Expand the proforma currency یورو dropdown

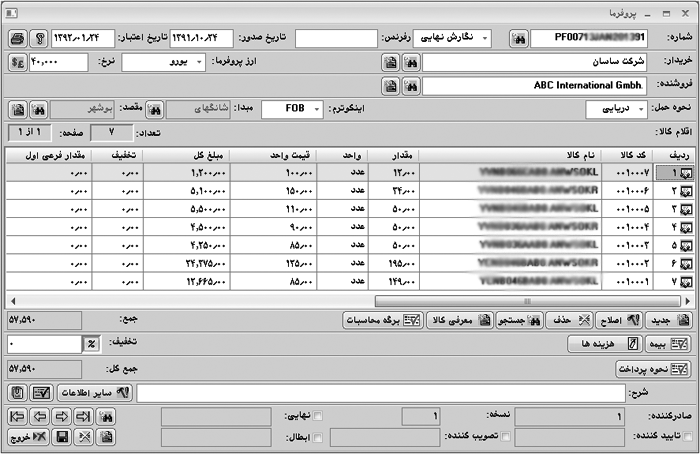(x=201, y=62)
